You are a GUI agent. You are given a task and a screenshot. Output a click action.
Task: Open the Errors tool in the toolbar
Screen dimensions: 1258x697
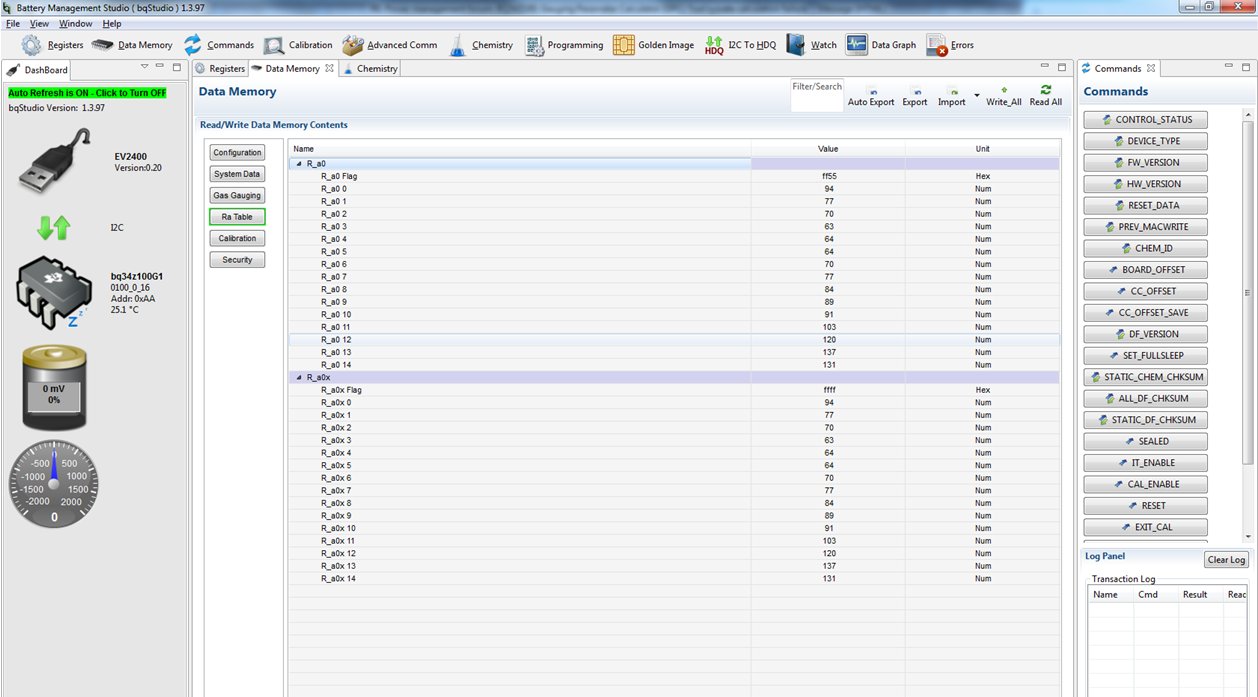coord(950,45)
